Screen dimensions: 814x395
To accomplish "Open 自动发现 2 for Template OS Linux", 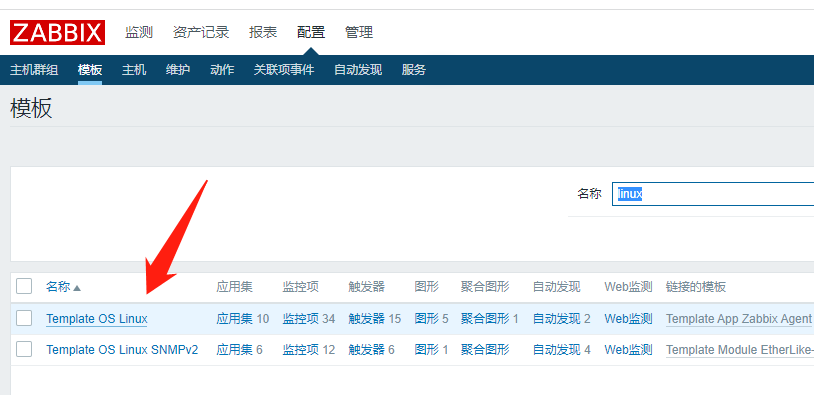I will click(x=557, y=319).
